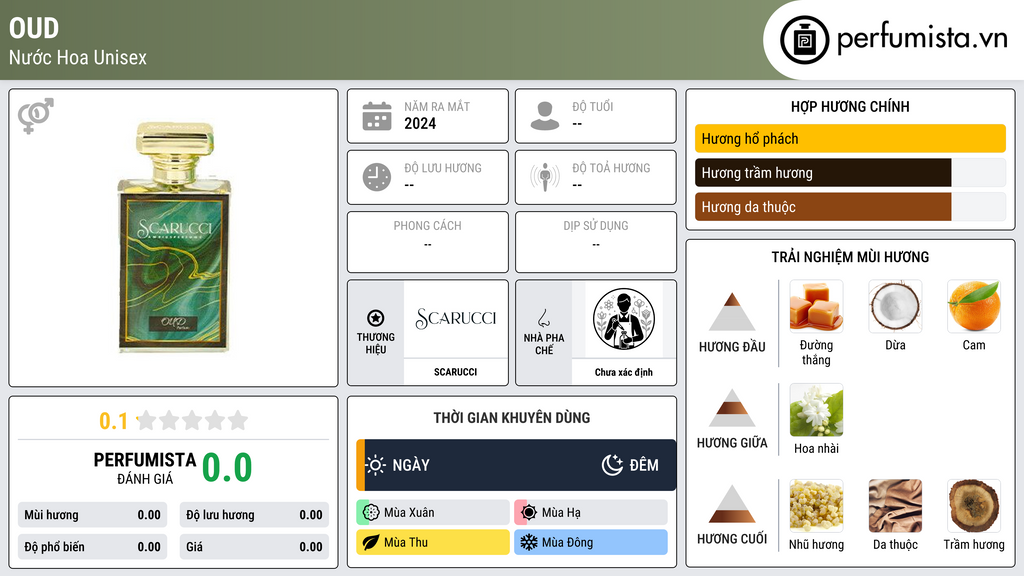Click the unisex gender symbol icon
The height and width of the screenshot is (576, 1024).
pyautogui.click(x=35, y=116)
